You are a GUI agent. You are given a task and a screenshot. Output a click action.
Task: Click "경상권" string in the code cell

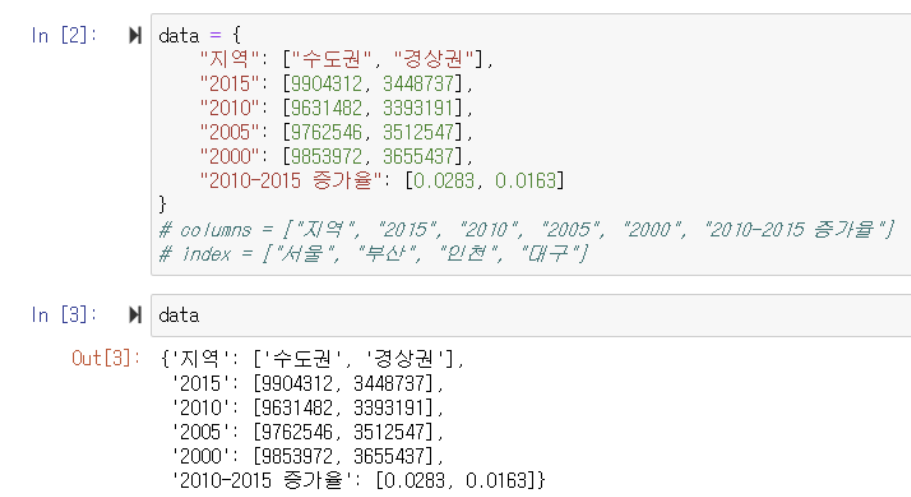click(433, 59)
